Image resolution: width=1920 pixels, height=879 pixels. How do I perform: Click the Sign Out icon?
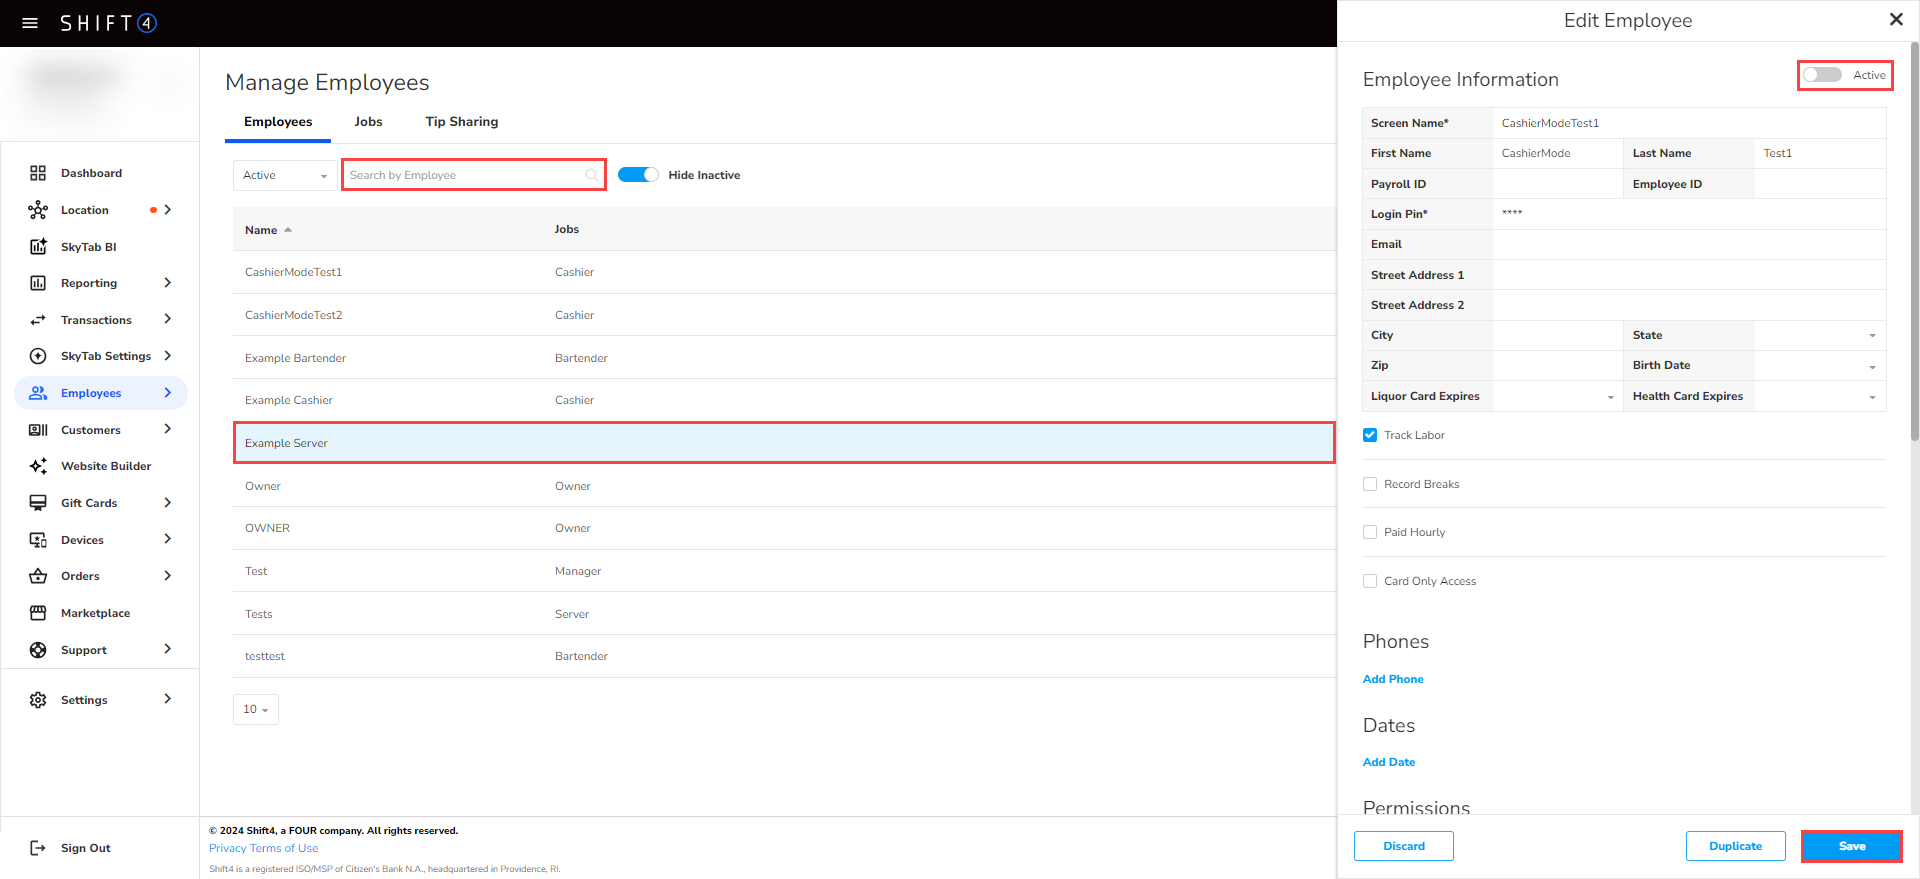point(38,848)
